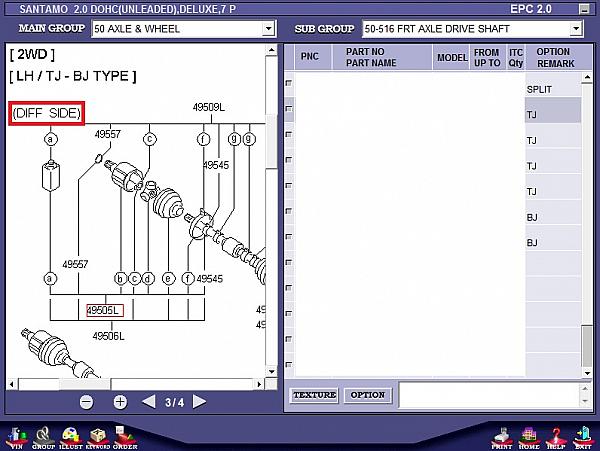Click the upper 49545 callout

[216, 165]
